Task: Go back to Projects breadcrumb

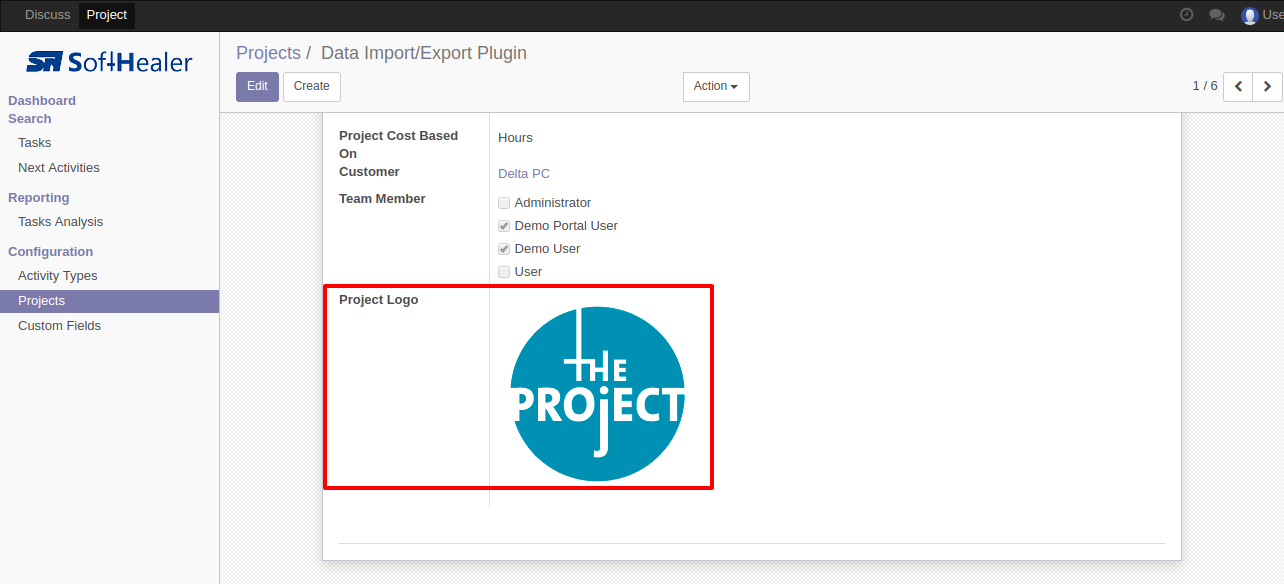Action: [268, 53]
